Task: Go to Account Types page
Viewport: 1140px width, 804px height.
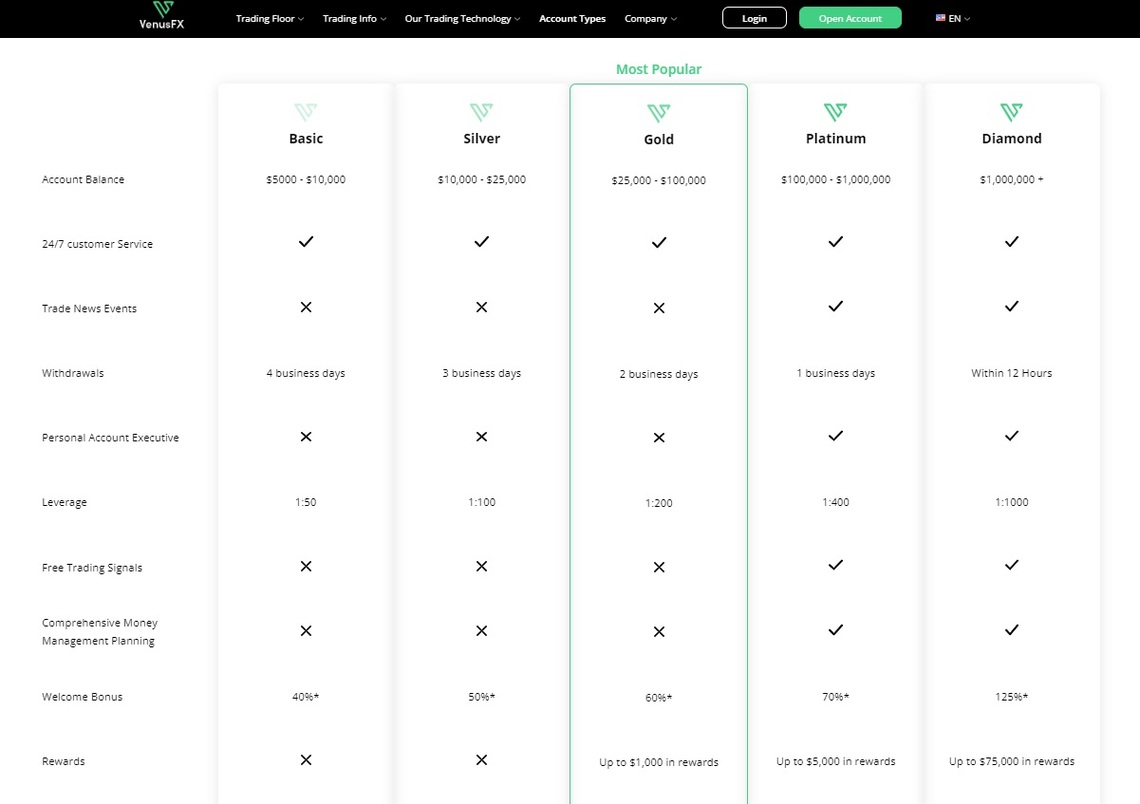Action: click(572, 18)
